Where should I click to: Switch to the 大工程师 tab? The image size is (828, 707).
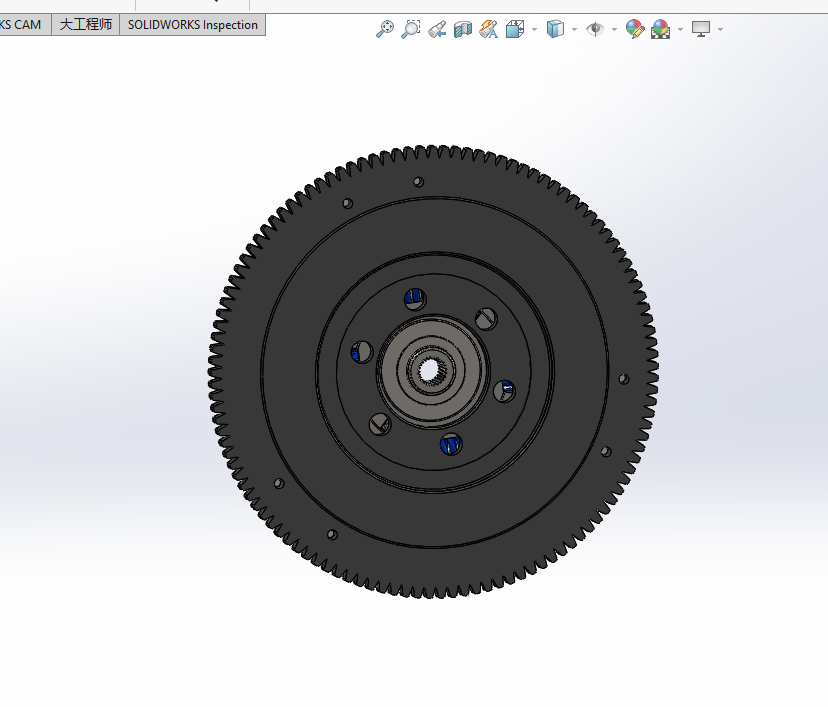(x=86, y=25)
